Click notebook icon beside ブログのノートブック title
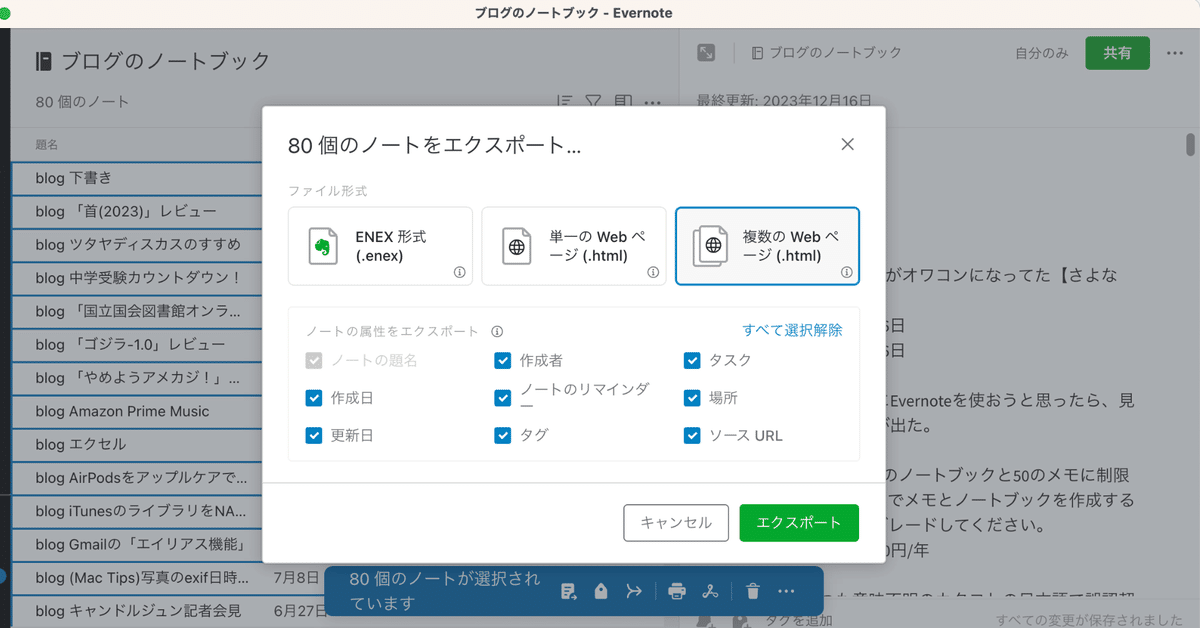This screenshot has height=628, width=1200. pyautogui.click(x=43, y=61)
